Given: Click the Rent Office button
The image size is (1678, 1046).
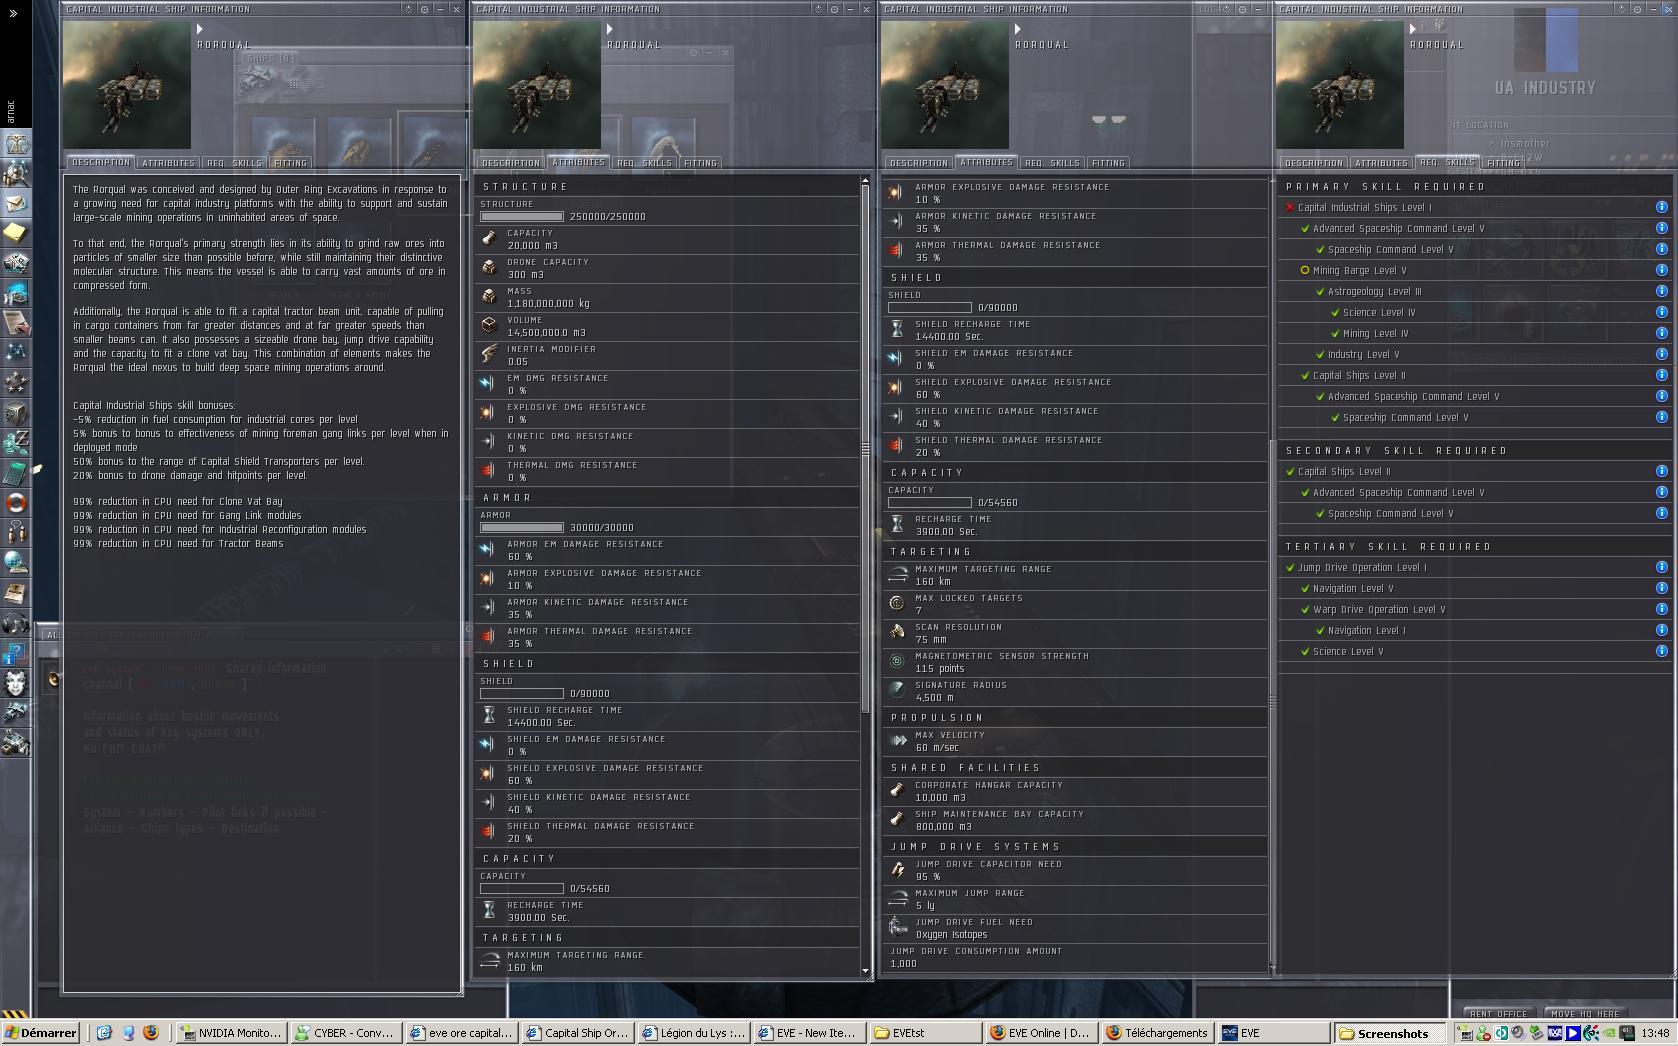Looking at the screenshot, I should (x=1498, y=1013).
